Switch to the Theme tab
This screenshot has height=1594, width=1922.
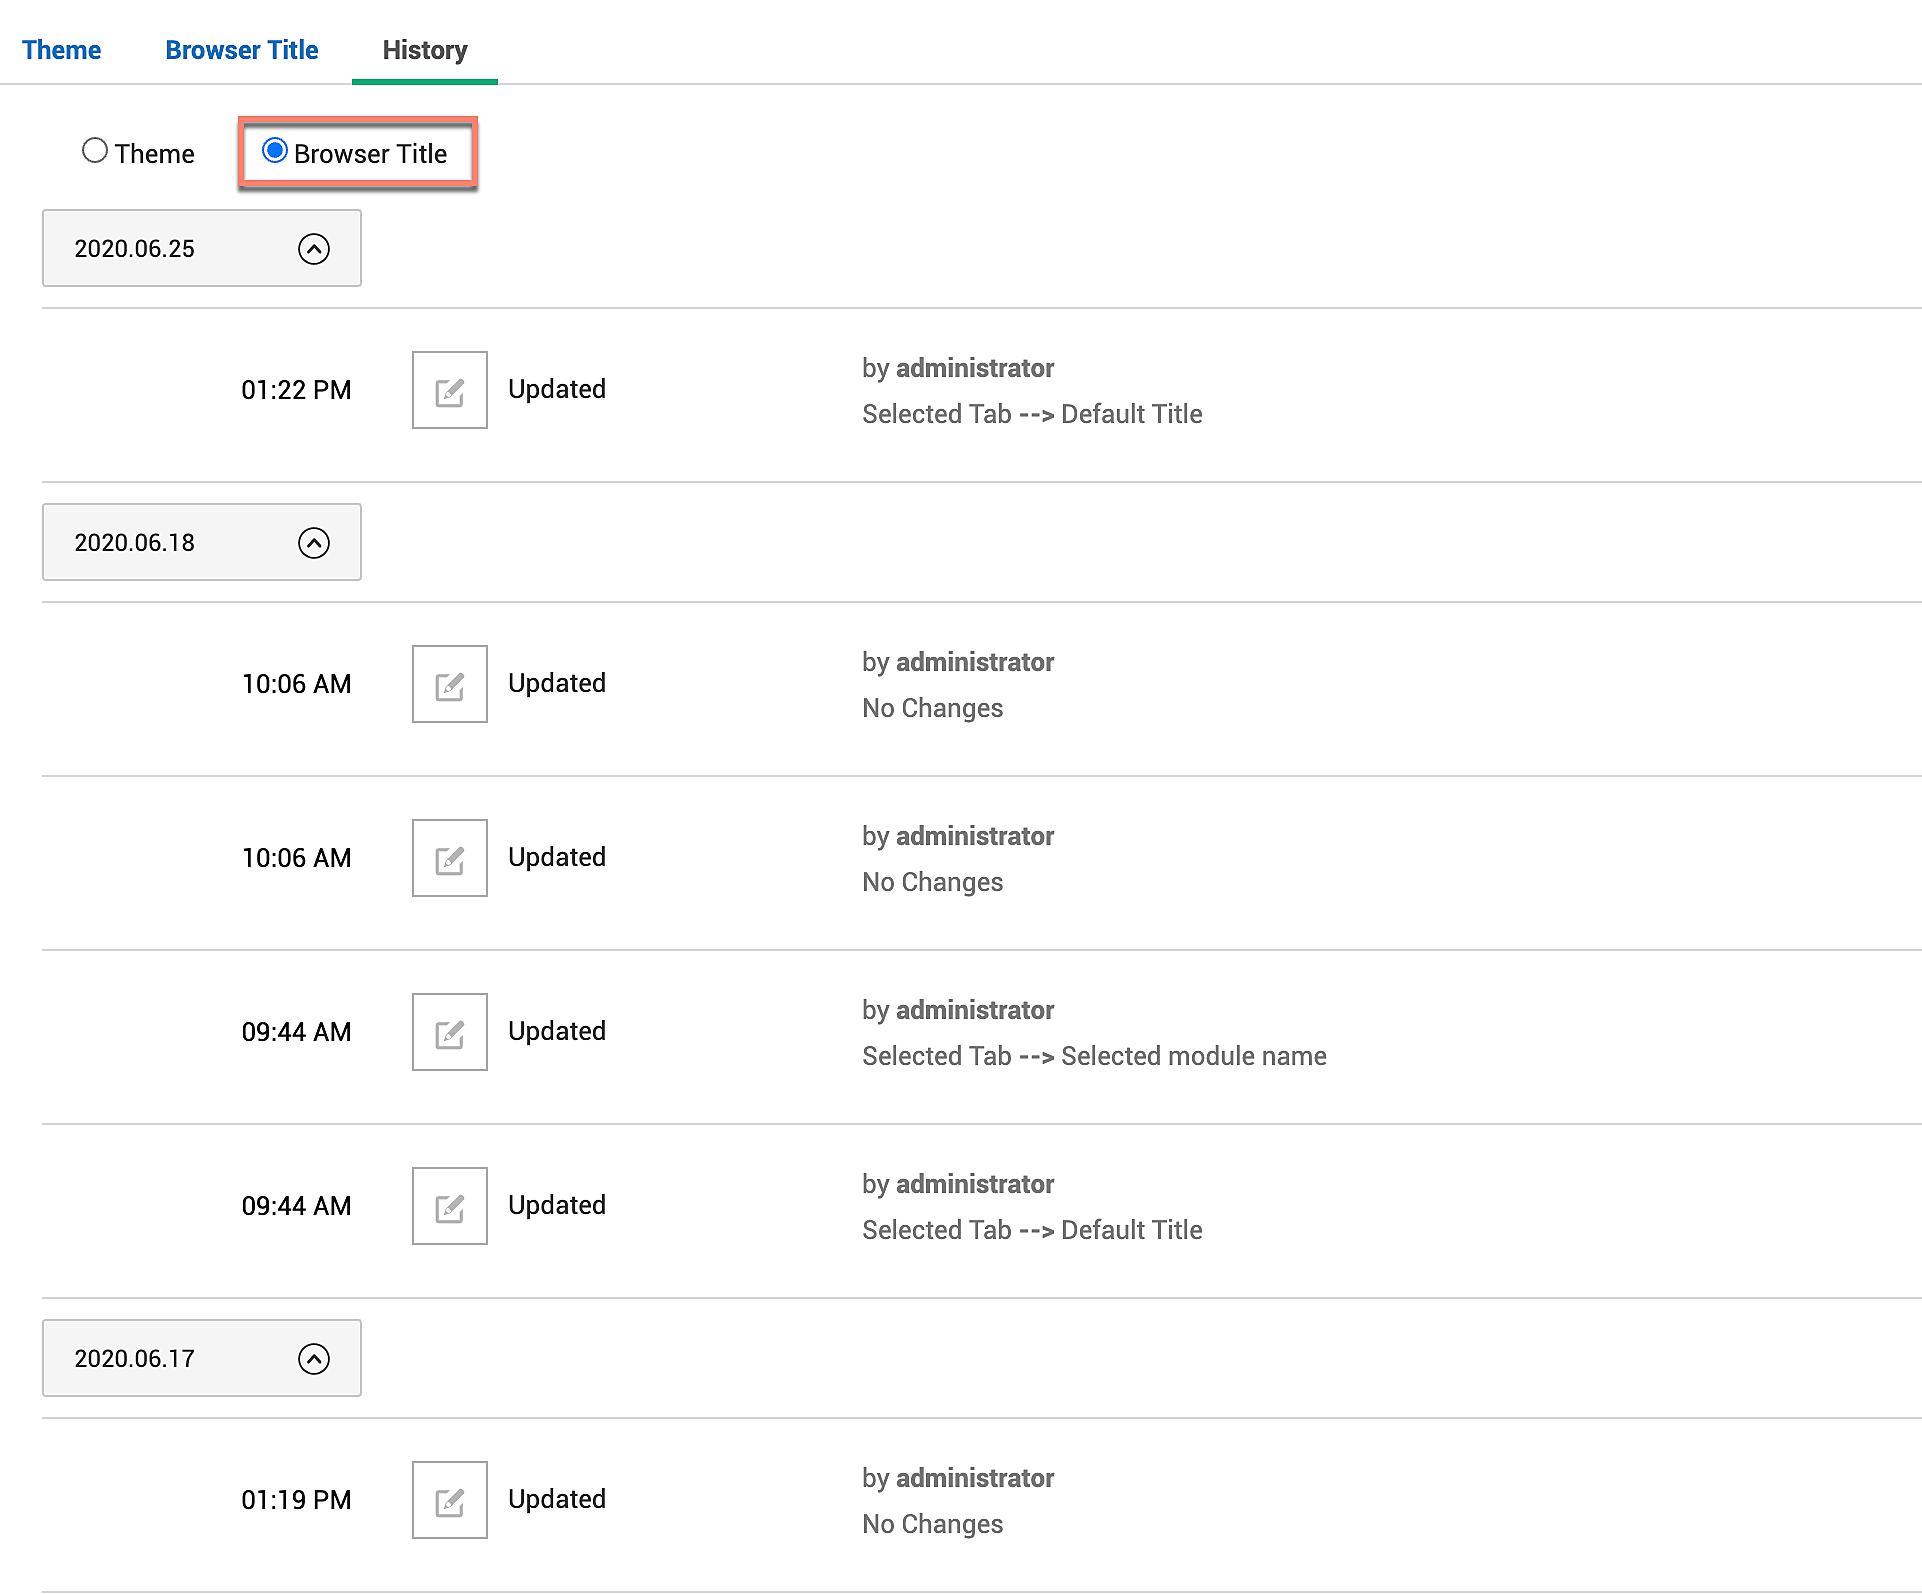pos(61,50)
